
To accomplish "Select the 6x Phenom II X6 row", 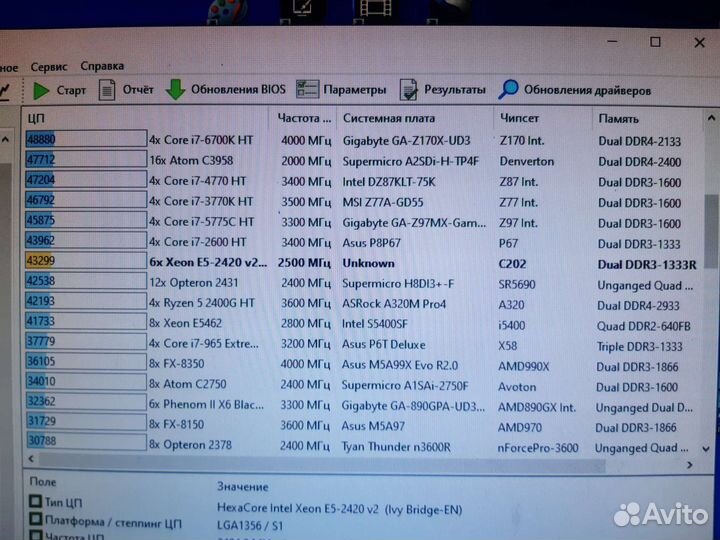I will coord(206,405).
